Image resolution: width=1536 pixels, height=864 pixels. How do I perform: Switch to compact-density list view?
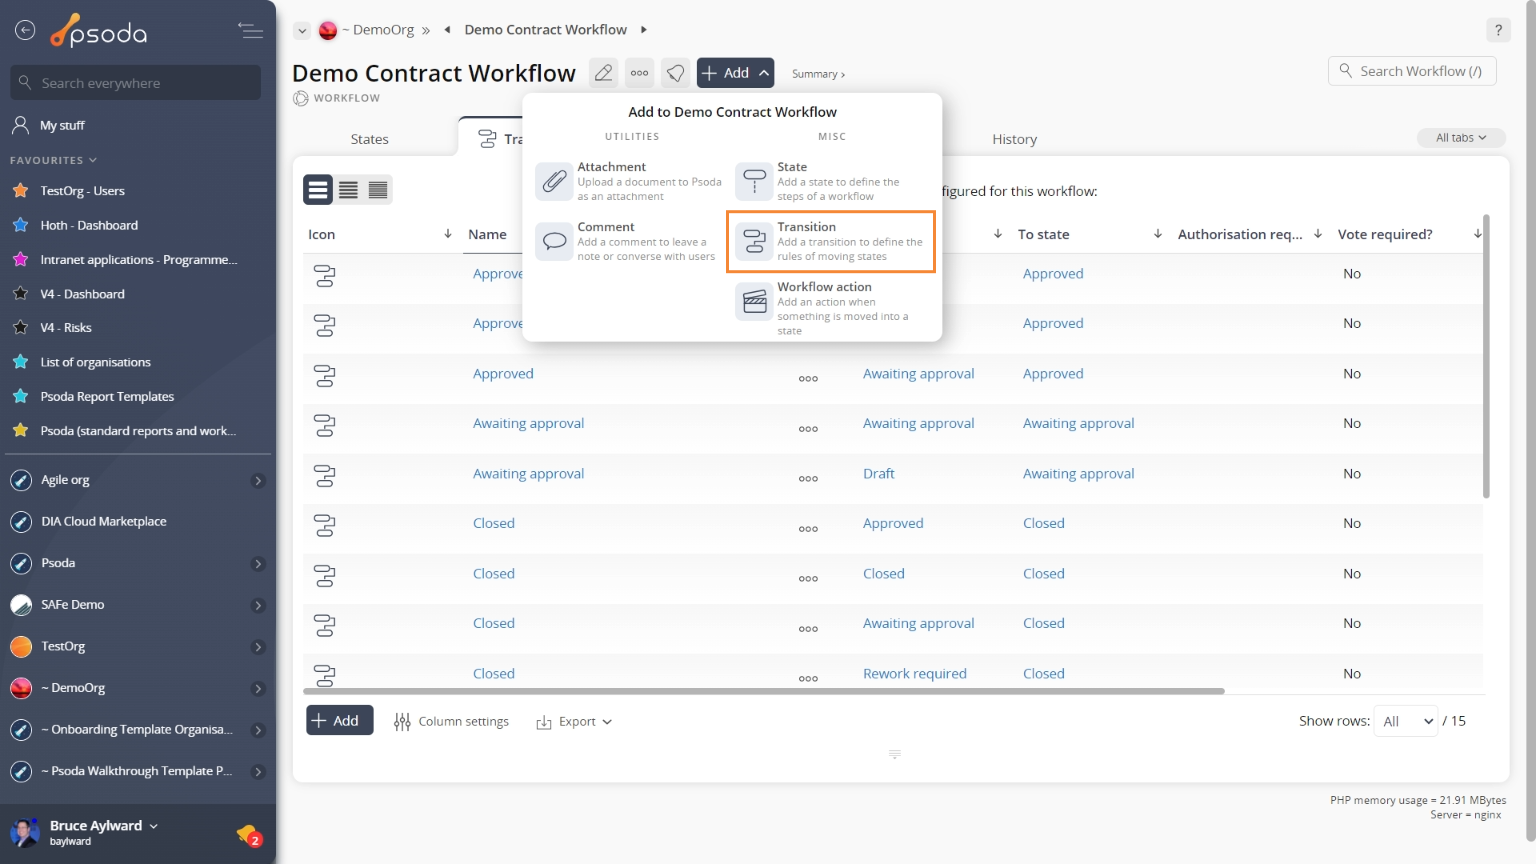(x=378, y=190)
